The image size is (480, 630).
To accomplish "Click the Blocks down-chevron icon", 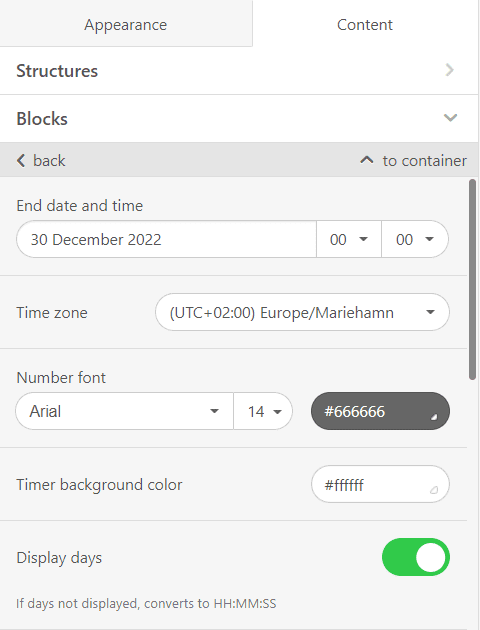I will [x=450, y=118].
